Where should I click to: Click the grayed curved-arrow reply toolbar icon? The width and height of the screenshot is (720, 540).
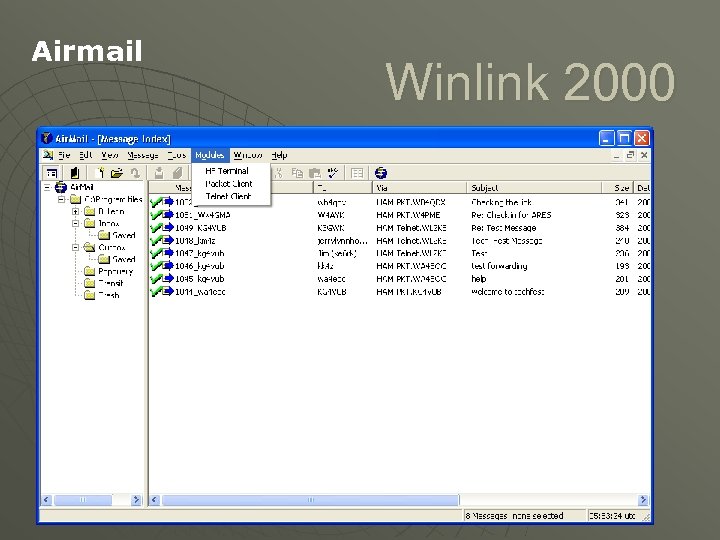point(135,173)
